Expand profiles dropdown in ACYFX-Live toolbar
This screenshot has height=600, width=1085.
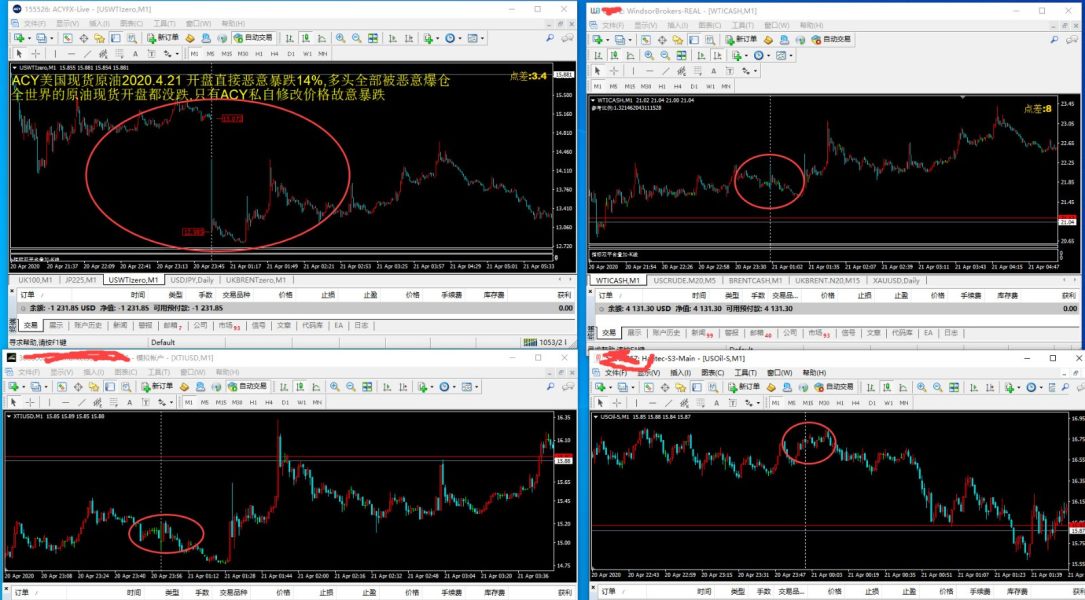[x=52, y=37]
